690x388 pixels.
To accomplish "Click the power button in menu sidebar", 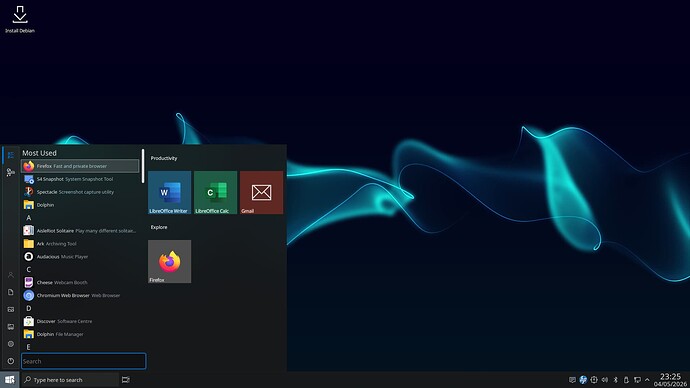I will click(11, 361).
